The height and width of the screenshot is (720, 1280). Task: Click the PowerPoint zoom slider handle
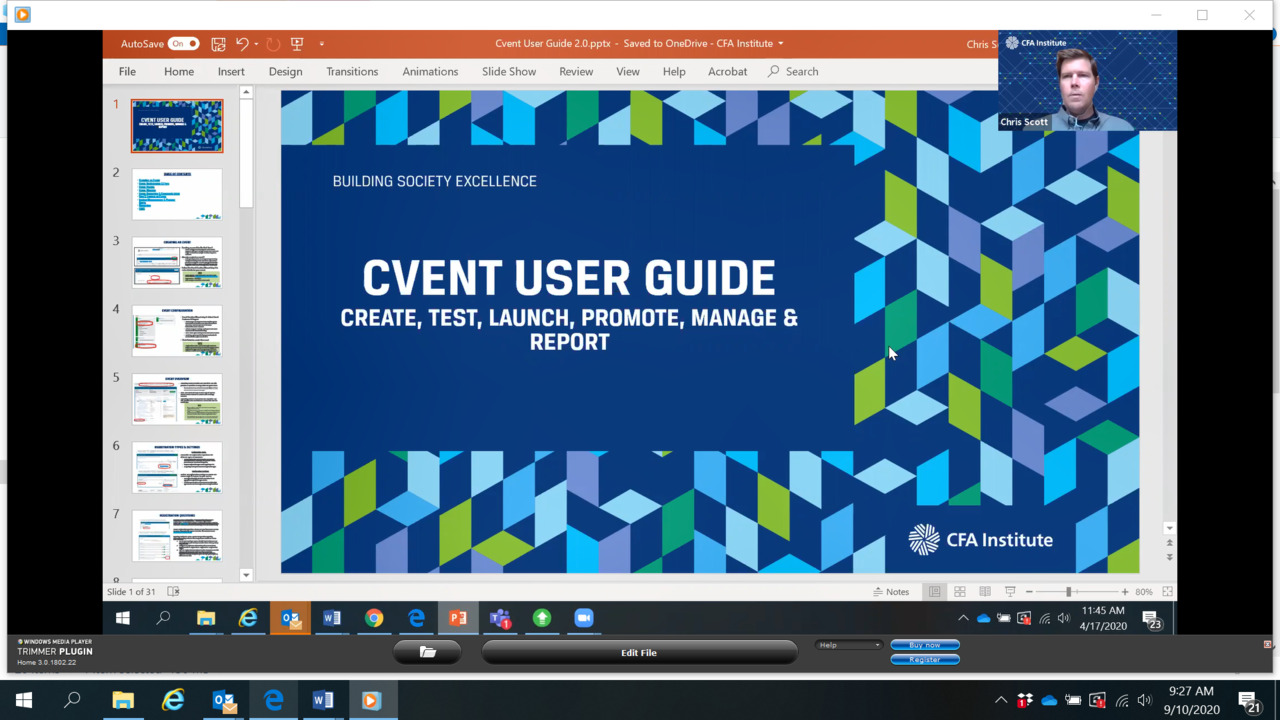1069,592
